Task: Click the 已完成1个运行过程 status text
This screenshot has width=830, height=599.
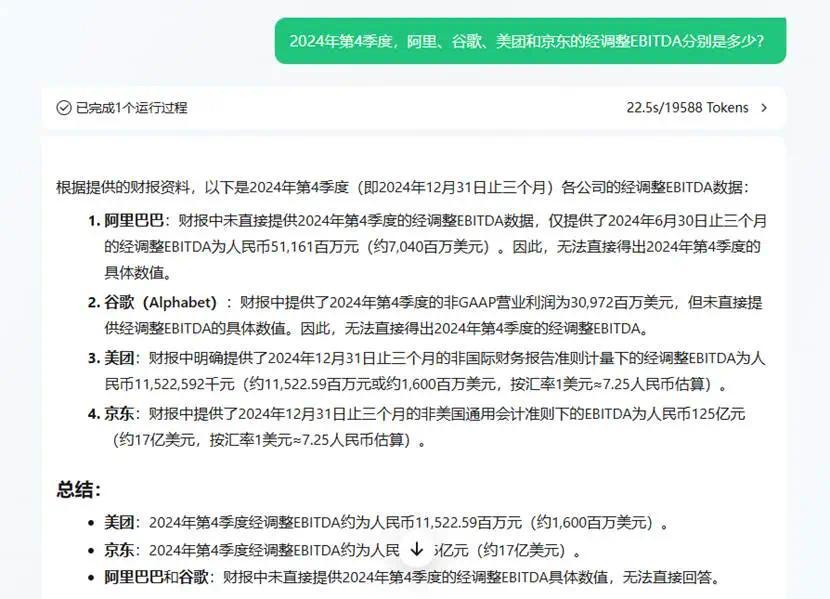Action: tap(131, 108)
